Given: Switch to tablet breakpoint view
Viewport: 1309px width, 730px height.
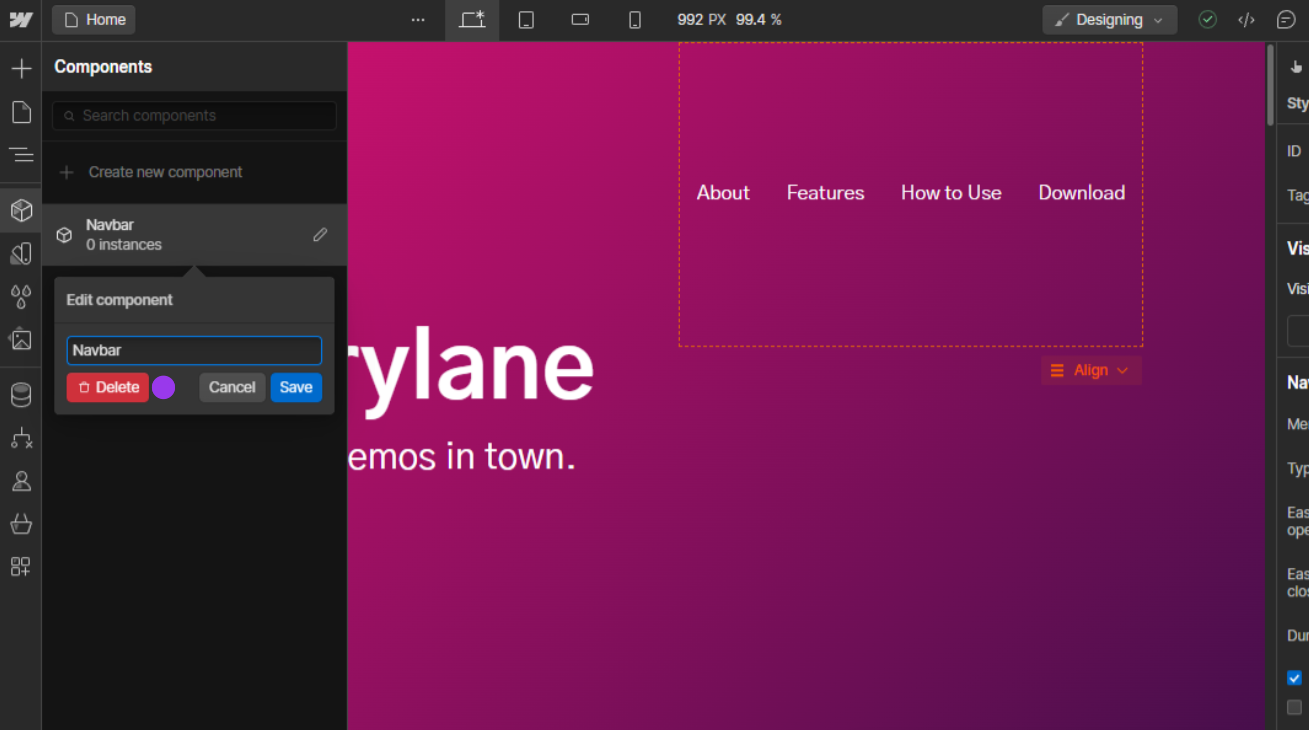Looking at the screenshot, I should tap(526, 19).
